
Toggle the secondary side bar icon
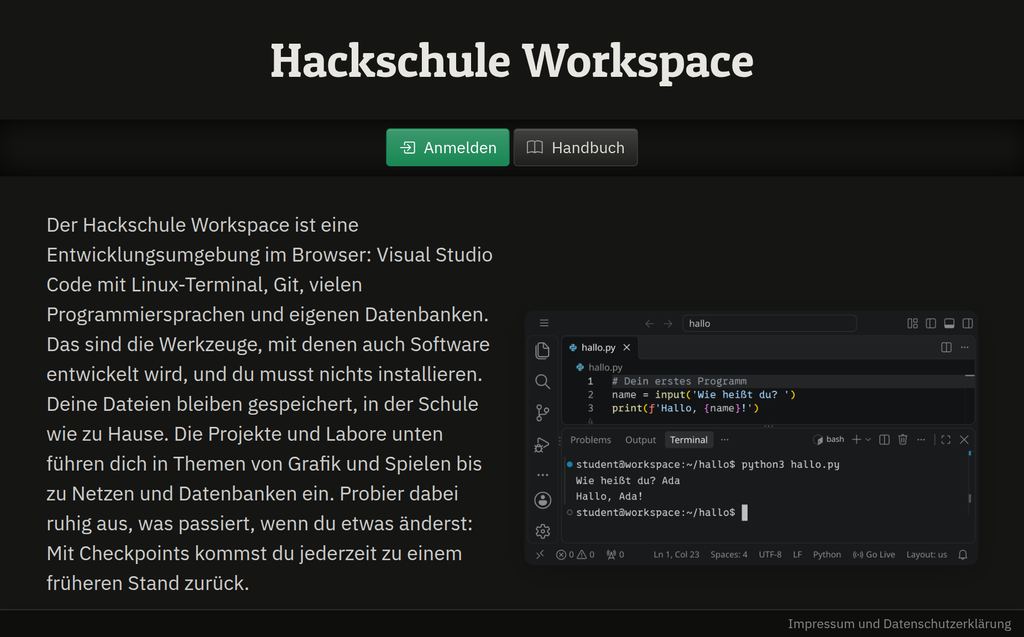pos(968,323)
